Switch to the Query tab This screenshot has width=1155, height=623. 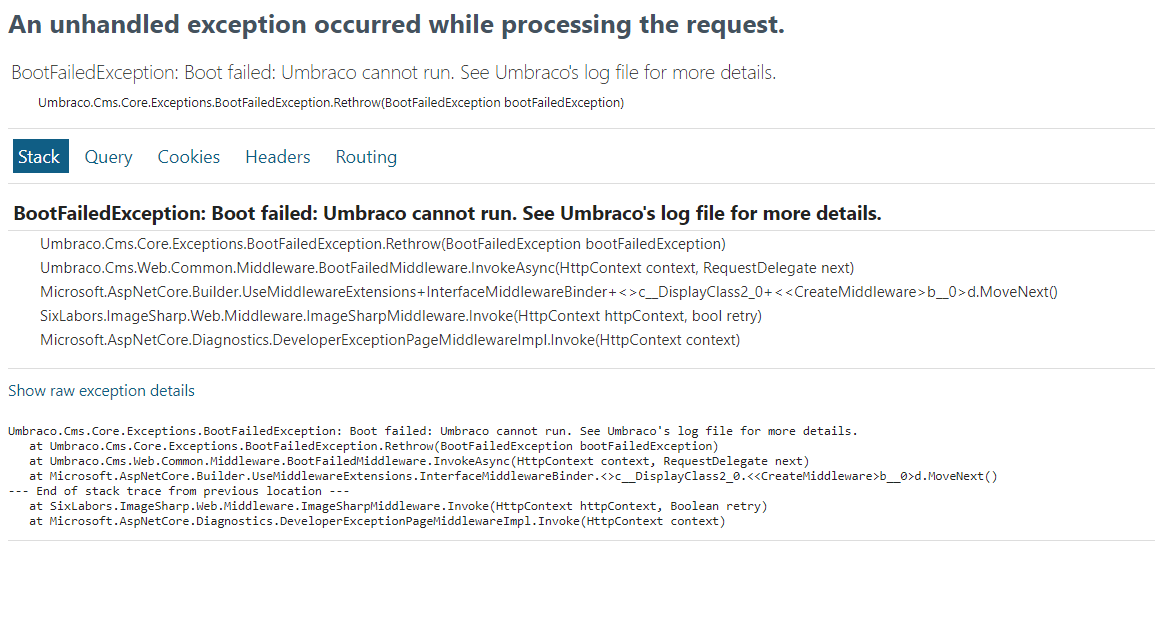click(108, 157)
